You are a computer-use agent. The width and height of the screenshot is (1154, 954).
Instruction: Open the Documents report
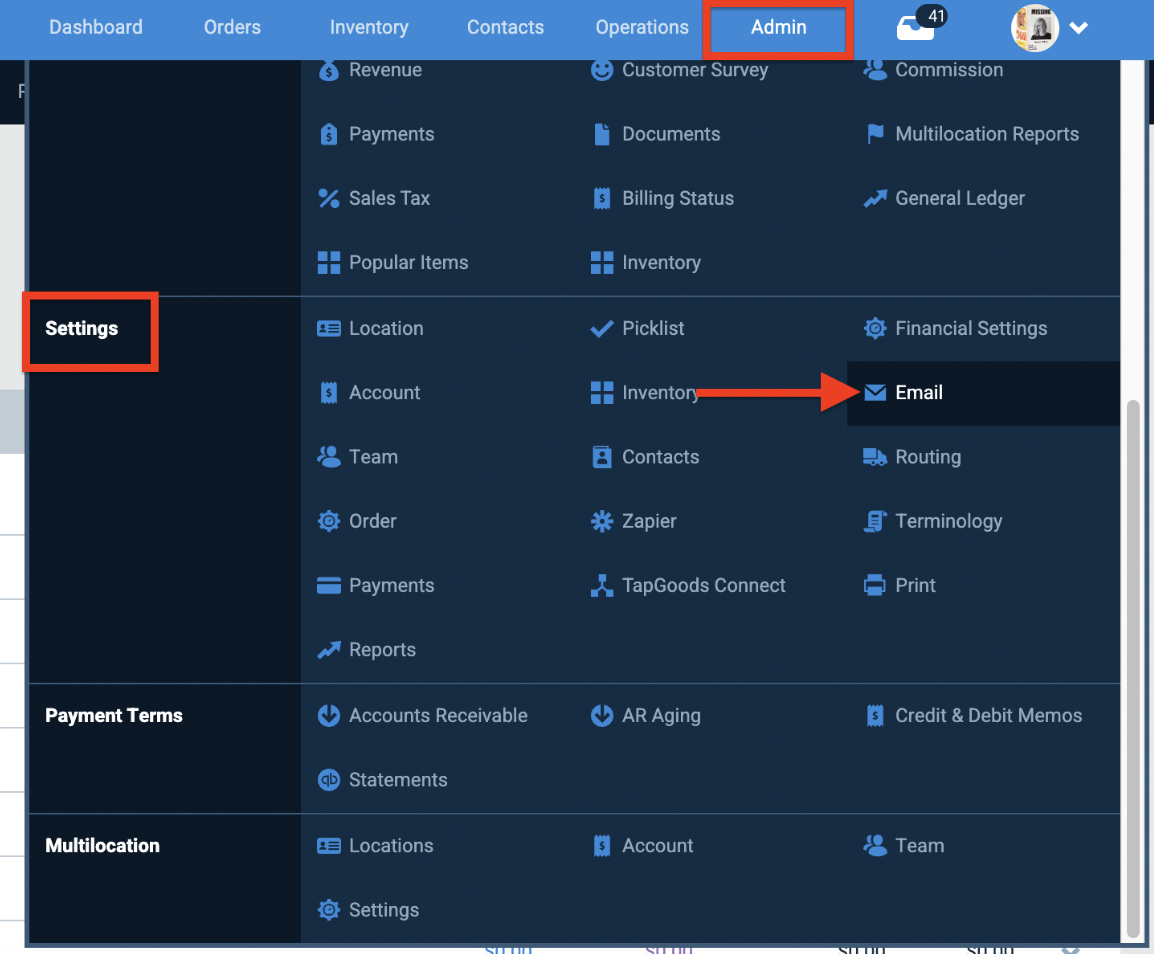click(670, 134)
